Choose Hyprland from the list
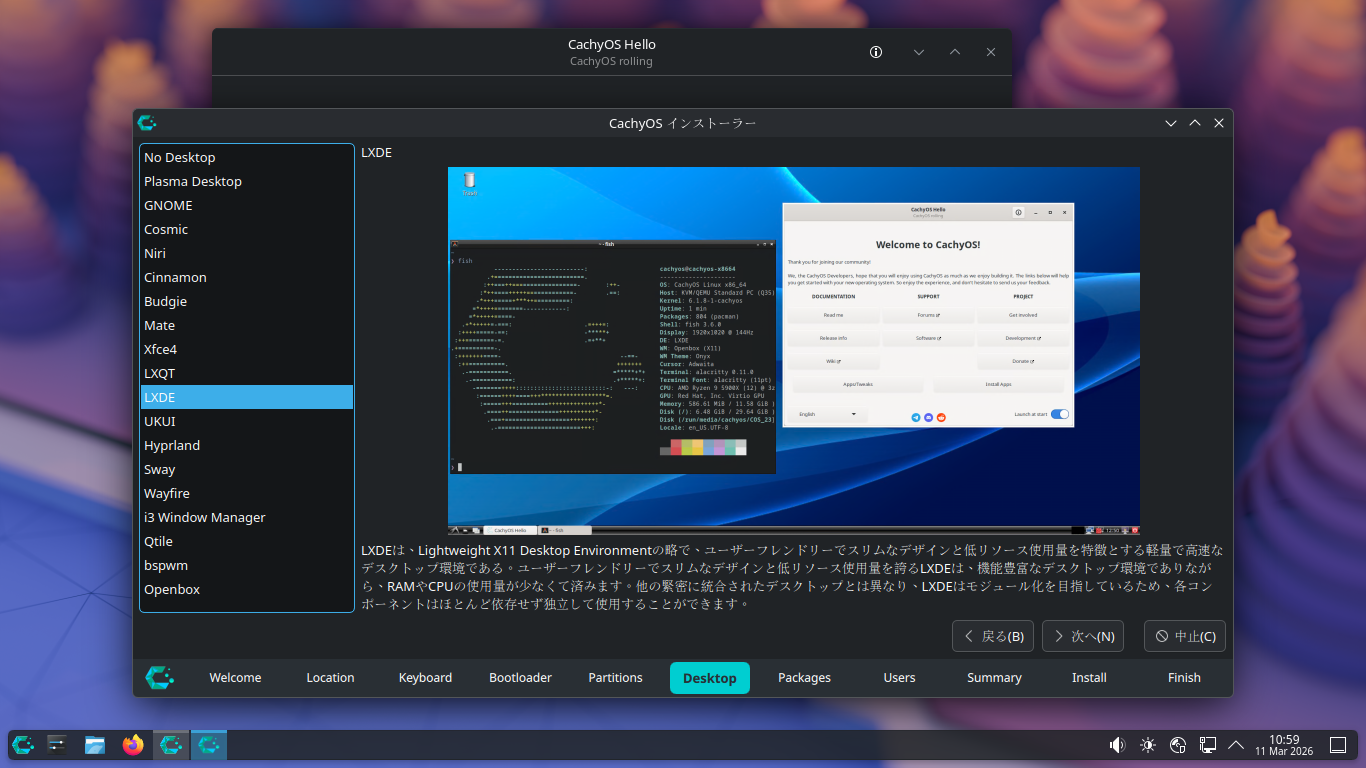The height and width of the screenshot is (768, 1366). 246,445
